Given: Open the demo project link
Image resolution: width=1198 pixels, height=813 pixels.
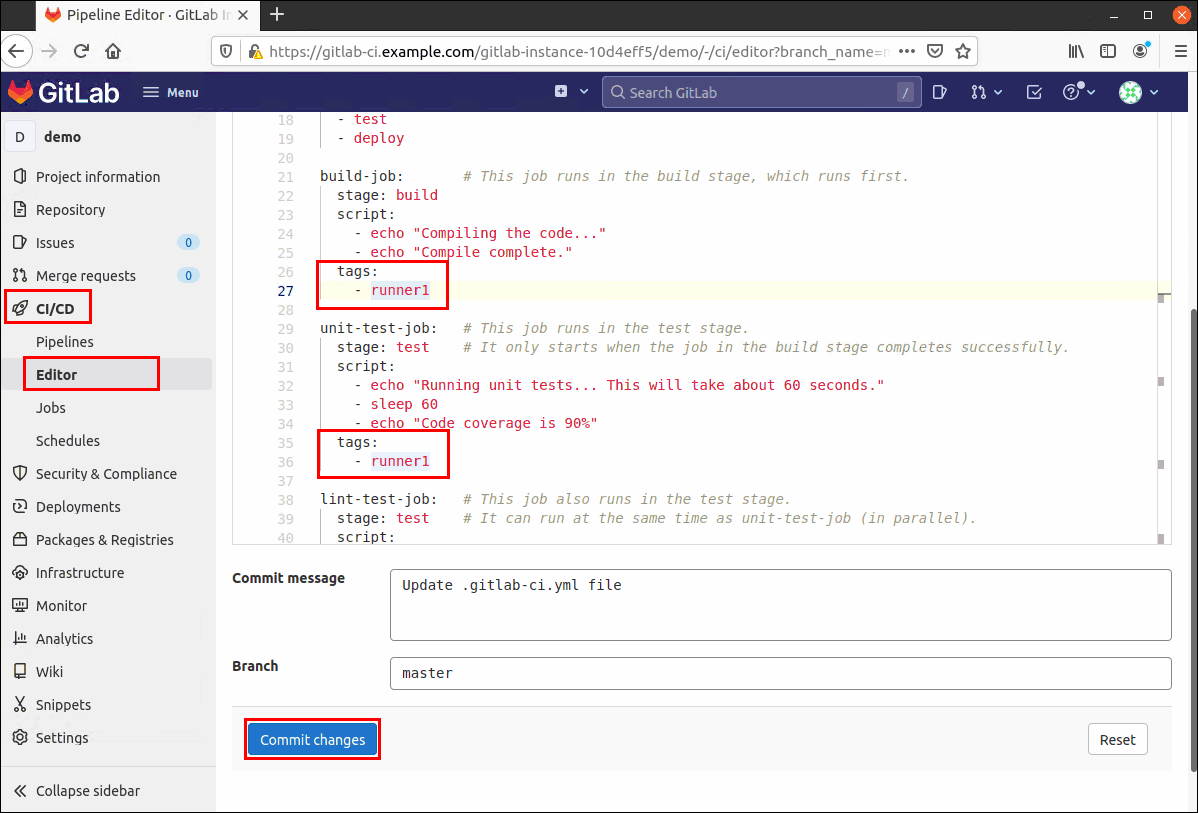Looking at the screenshot, I should click(x=63, y=138).
